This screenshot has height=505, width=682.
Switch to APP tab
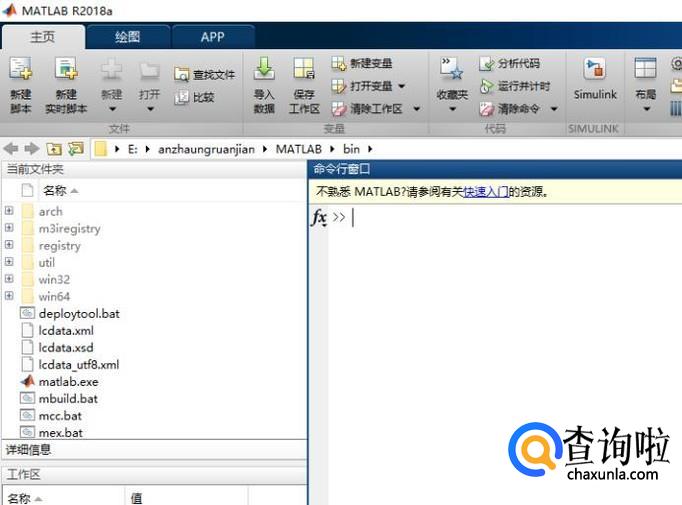click(x=213, y=37)
